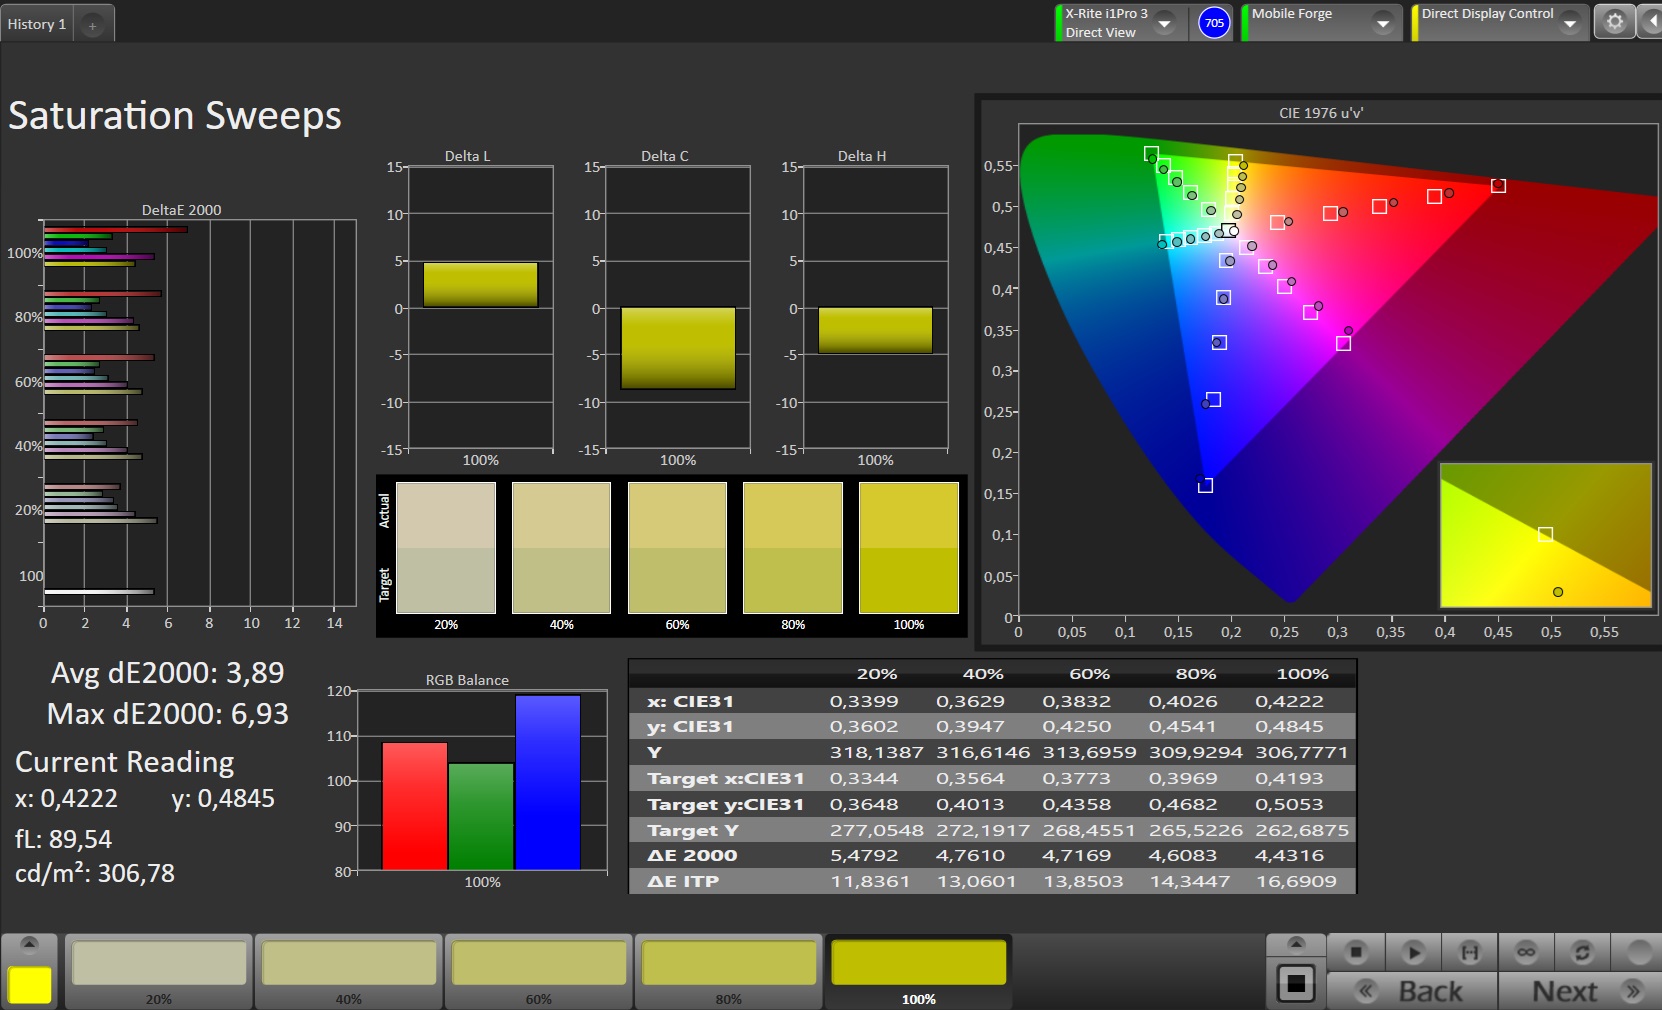The image size is (1662, 1010).
Task: Click the stop measurement button
Action: (1355, 952)
